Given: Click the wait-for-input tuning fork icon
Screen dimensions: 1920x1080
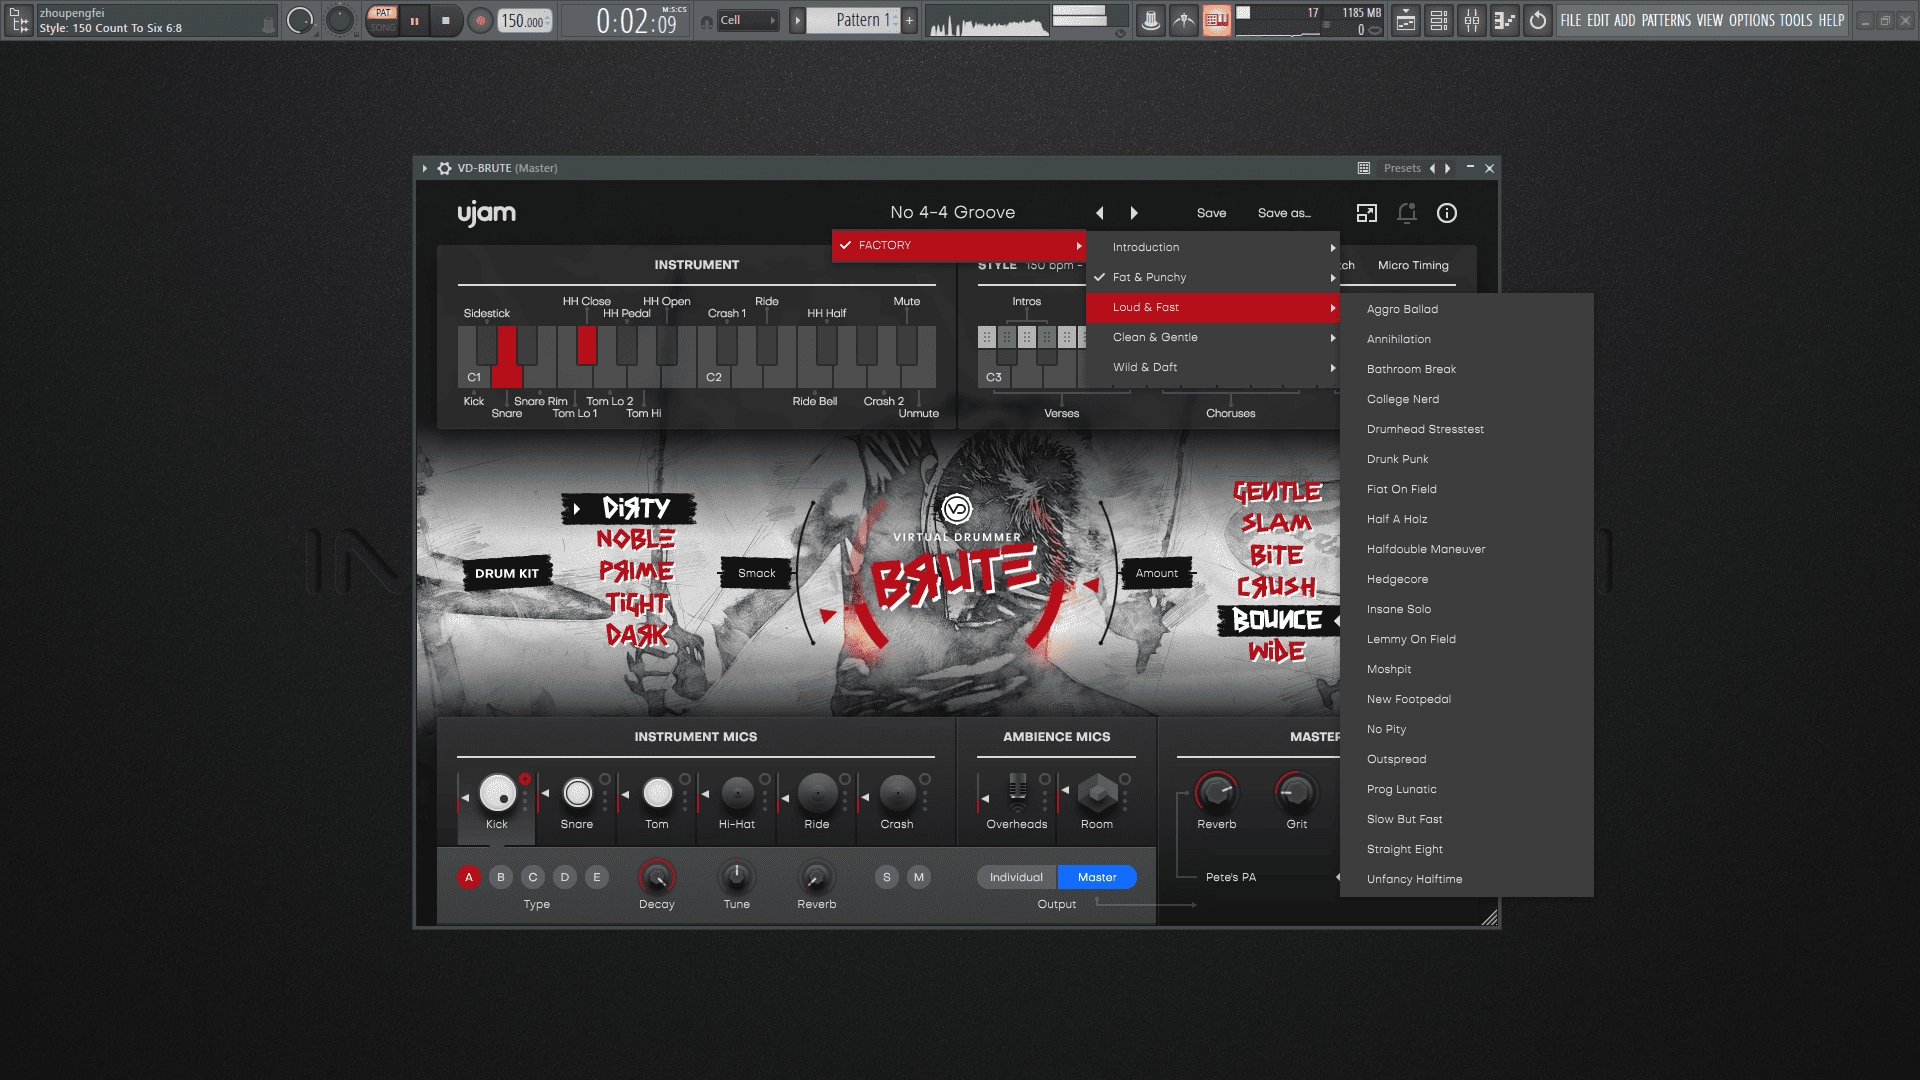Looking at the screenshot, I should [1184, 20].
